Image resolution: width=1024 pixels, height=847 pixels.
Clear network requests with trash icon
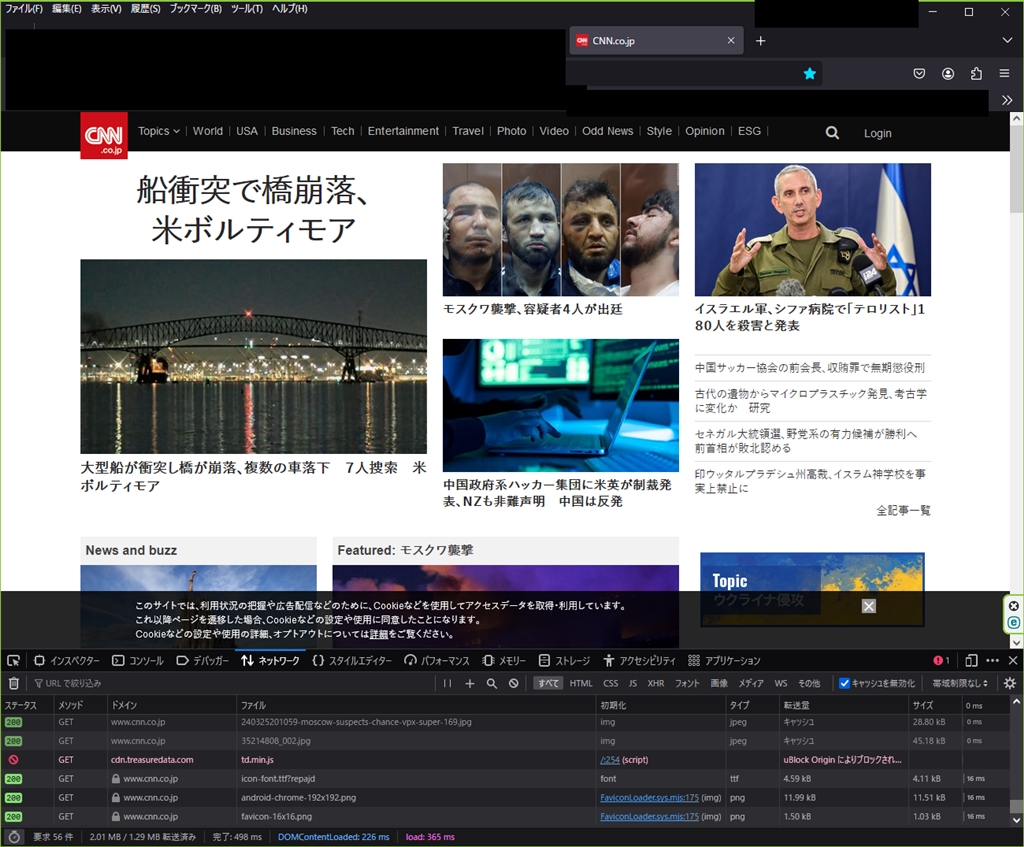click(x=14, y=684)
